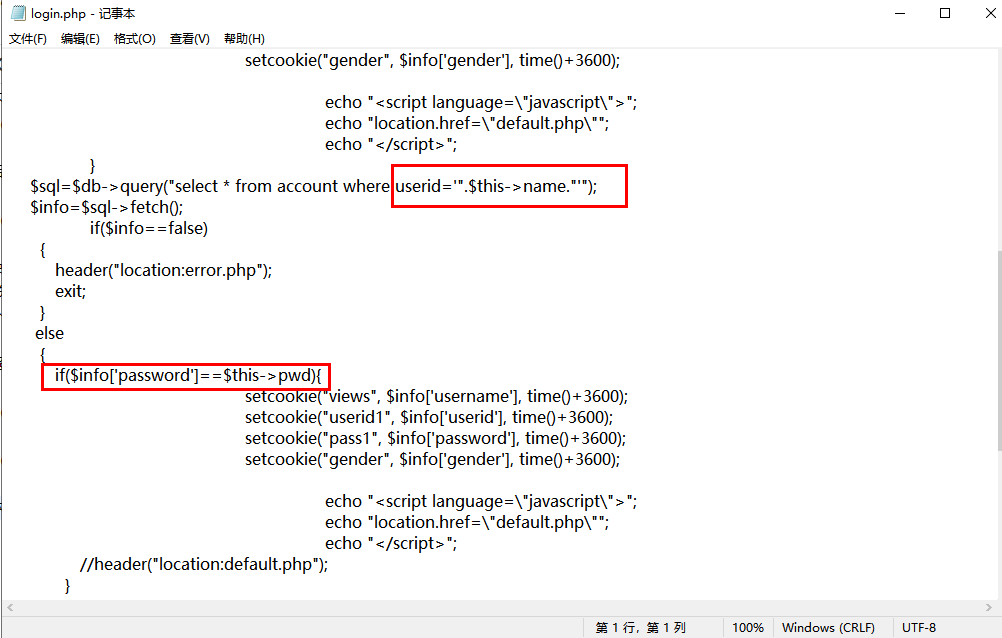Open the 帮助(H) menu
This screenshot has height=638, width=1002.
point(244,39)
